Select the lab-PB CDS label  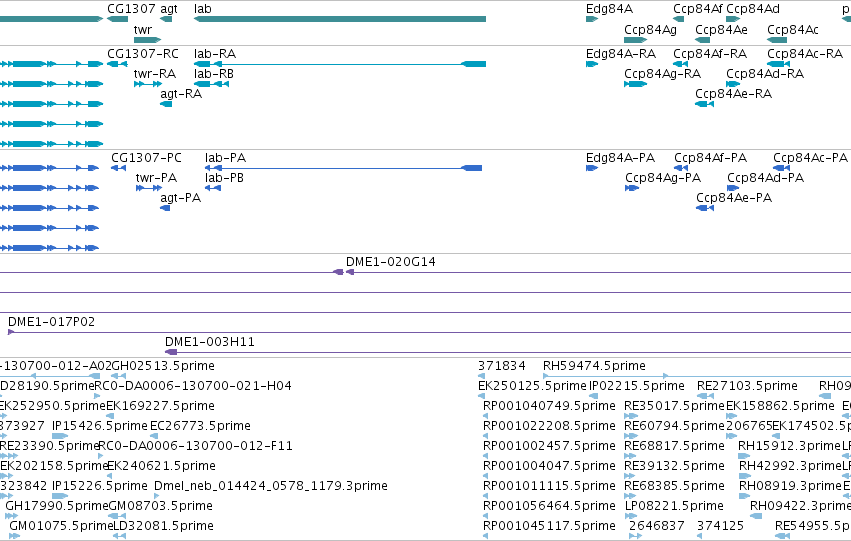point(224,178)
